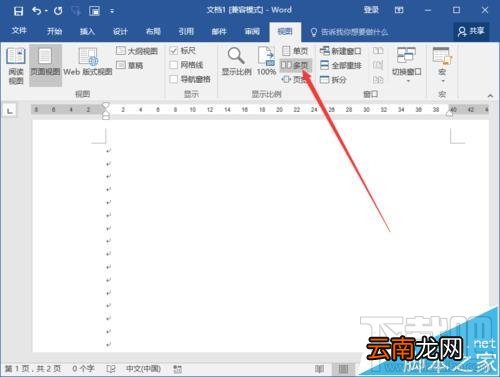Click the language 中文(中国) indicator

coord(143,368)
